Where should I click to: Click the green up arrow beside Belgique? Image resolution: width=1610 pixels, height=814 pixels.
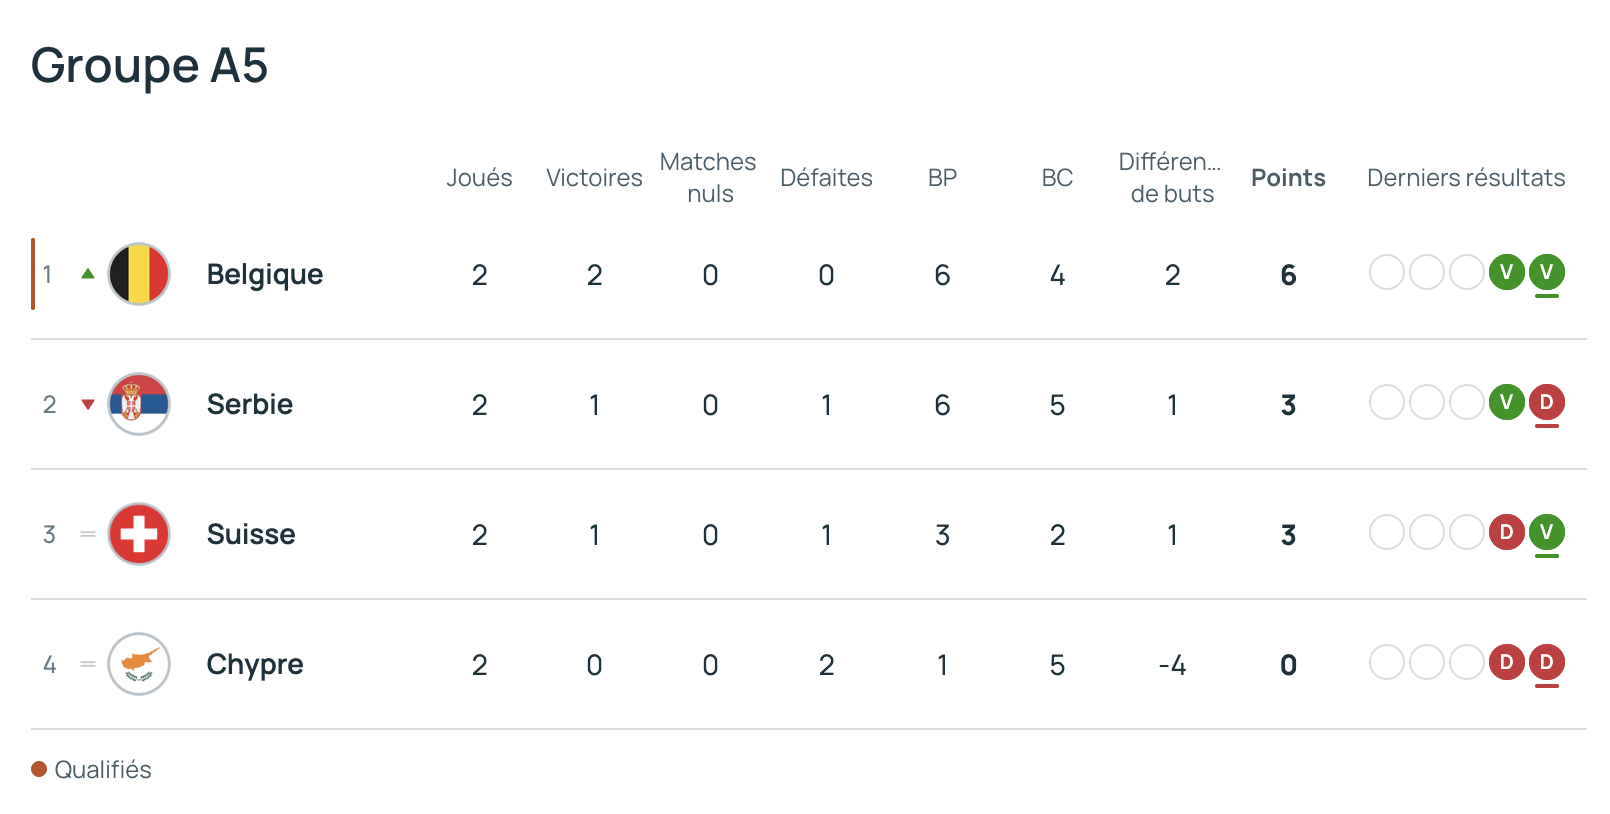pyautogui.click(x=88, y=274)
